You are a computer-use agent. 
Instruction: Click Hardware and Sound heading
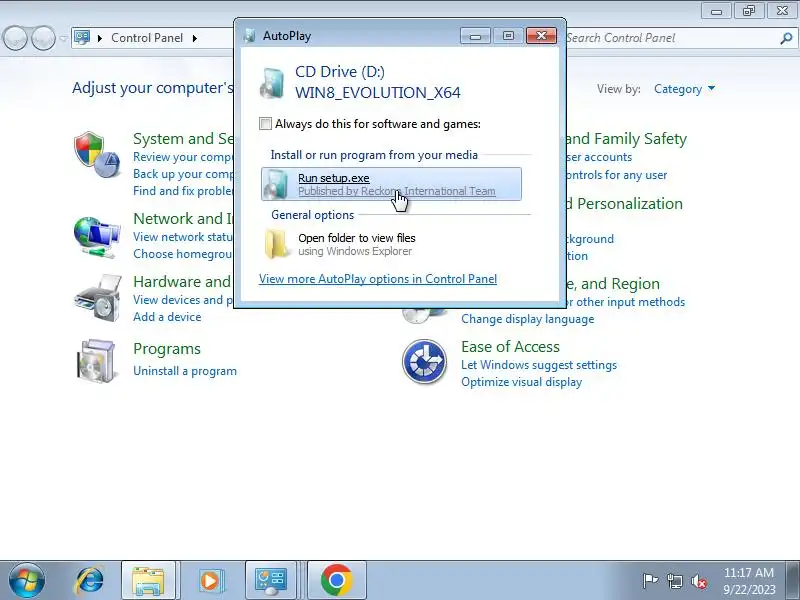tap(183, 282)
